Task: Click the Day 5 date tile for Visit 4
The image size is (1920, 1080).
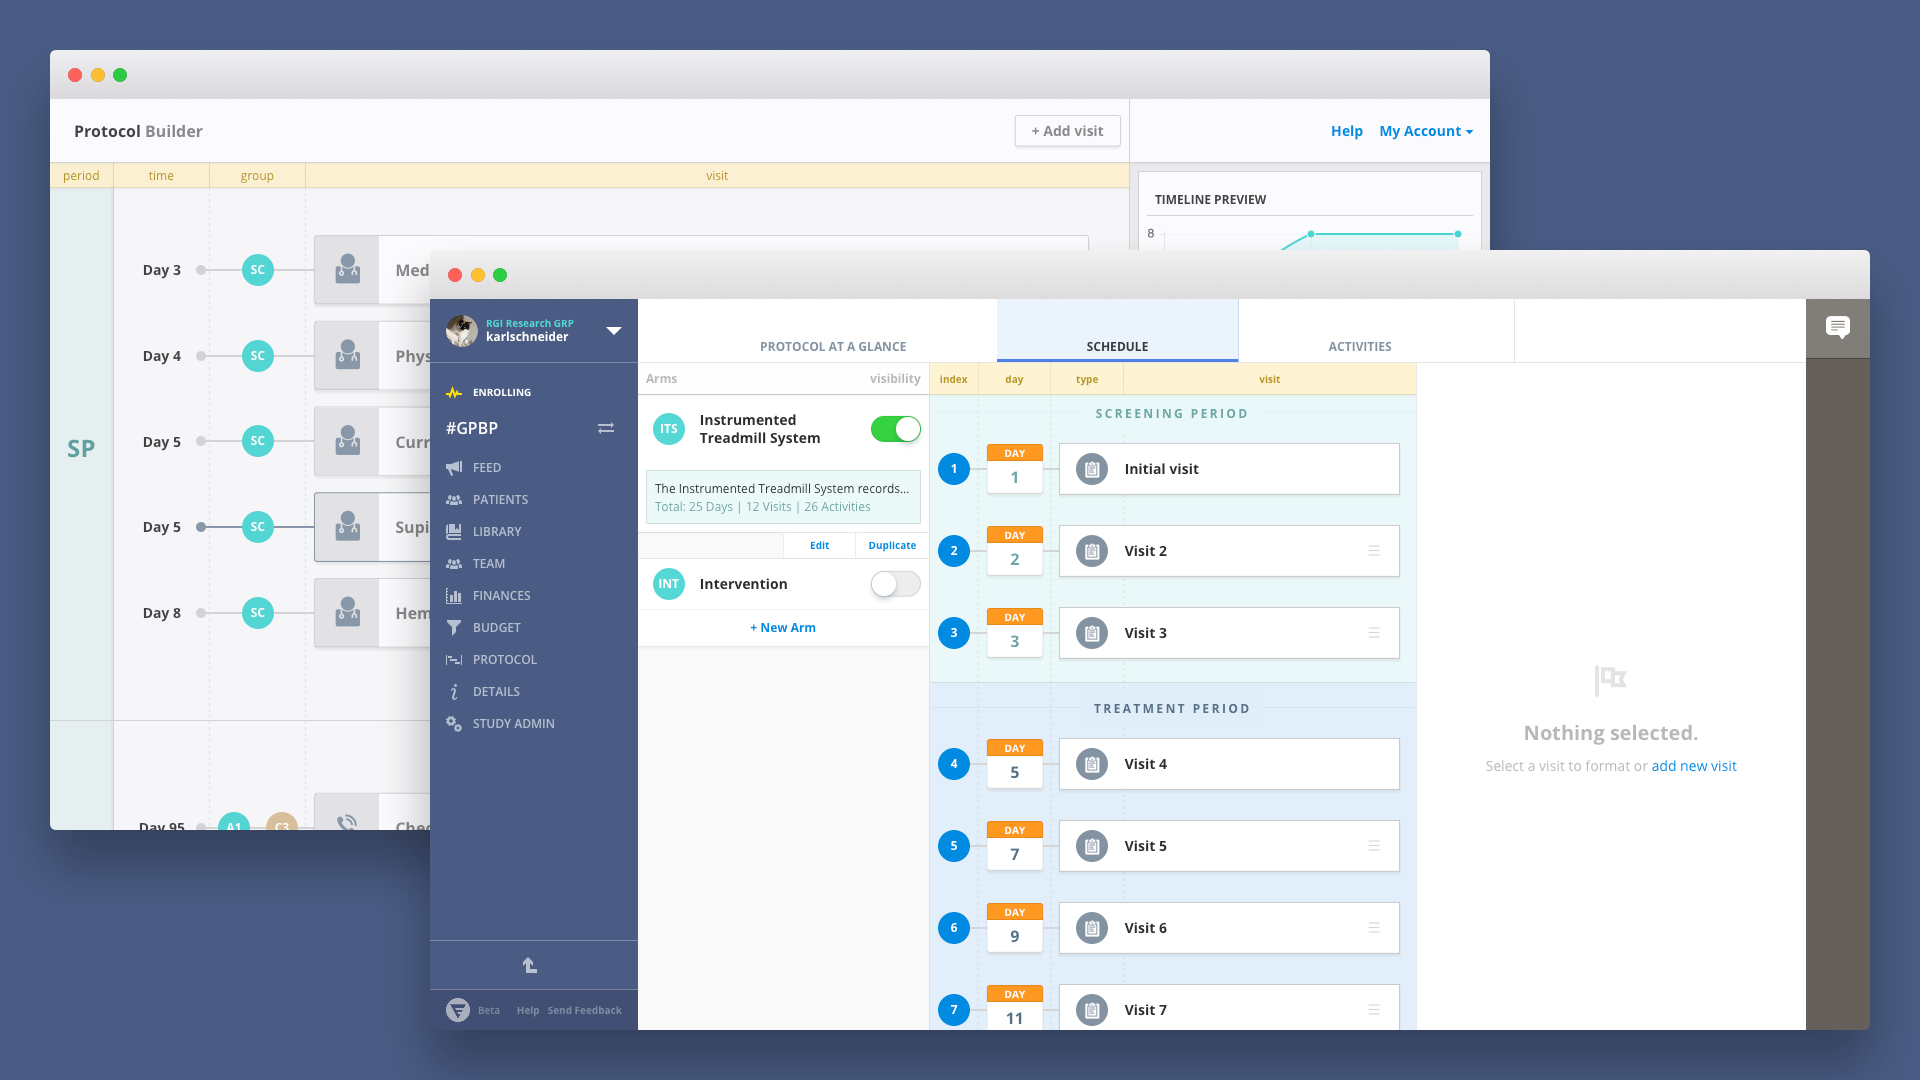Action: click(x=1014, y=763)
